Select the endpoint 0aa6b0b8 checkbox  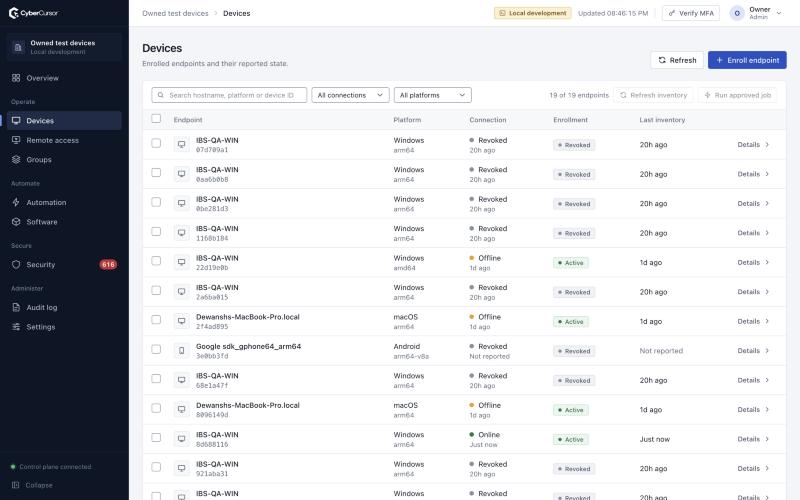[156, 172]
